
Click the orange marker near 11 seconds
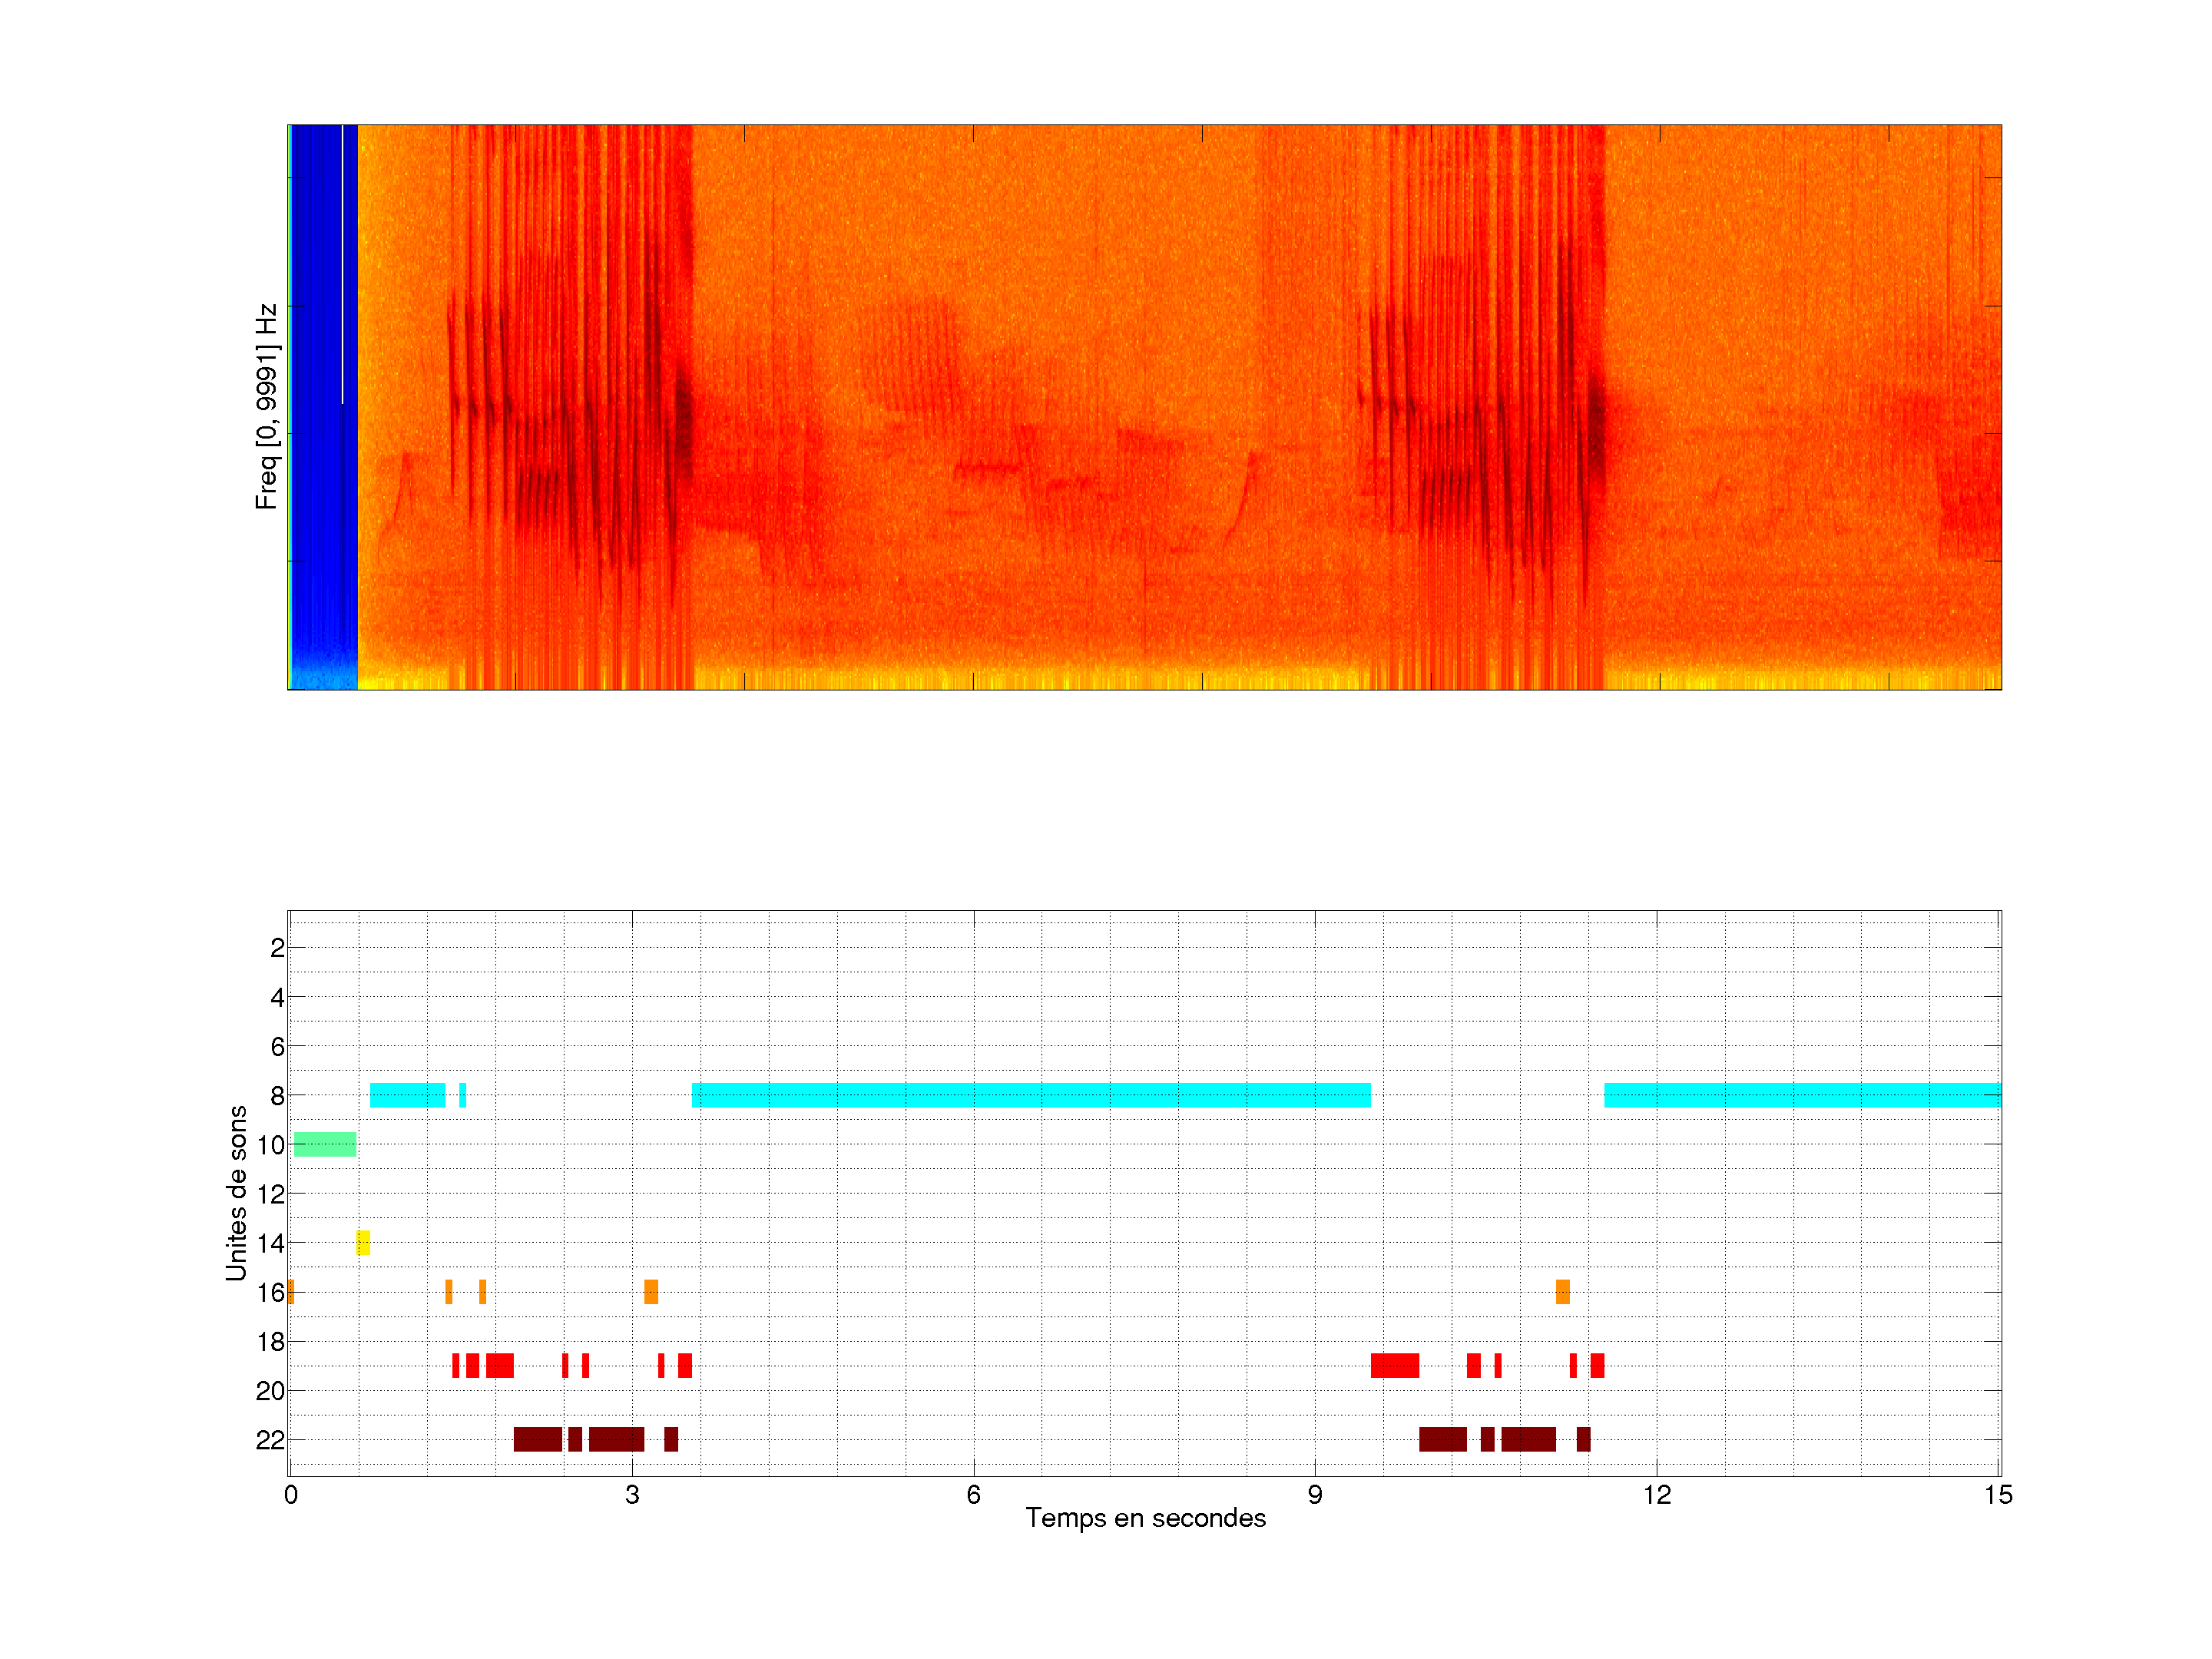[1562, 1292]
